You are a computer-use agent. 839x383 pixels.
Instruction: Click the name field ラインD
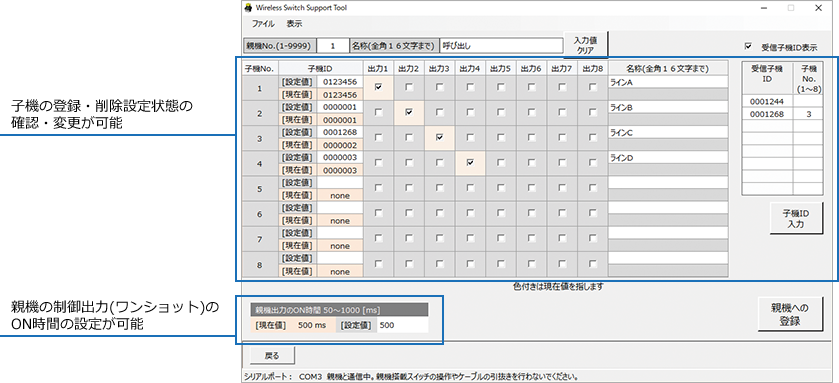[668, 158]
